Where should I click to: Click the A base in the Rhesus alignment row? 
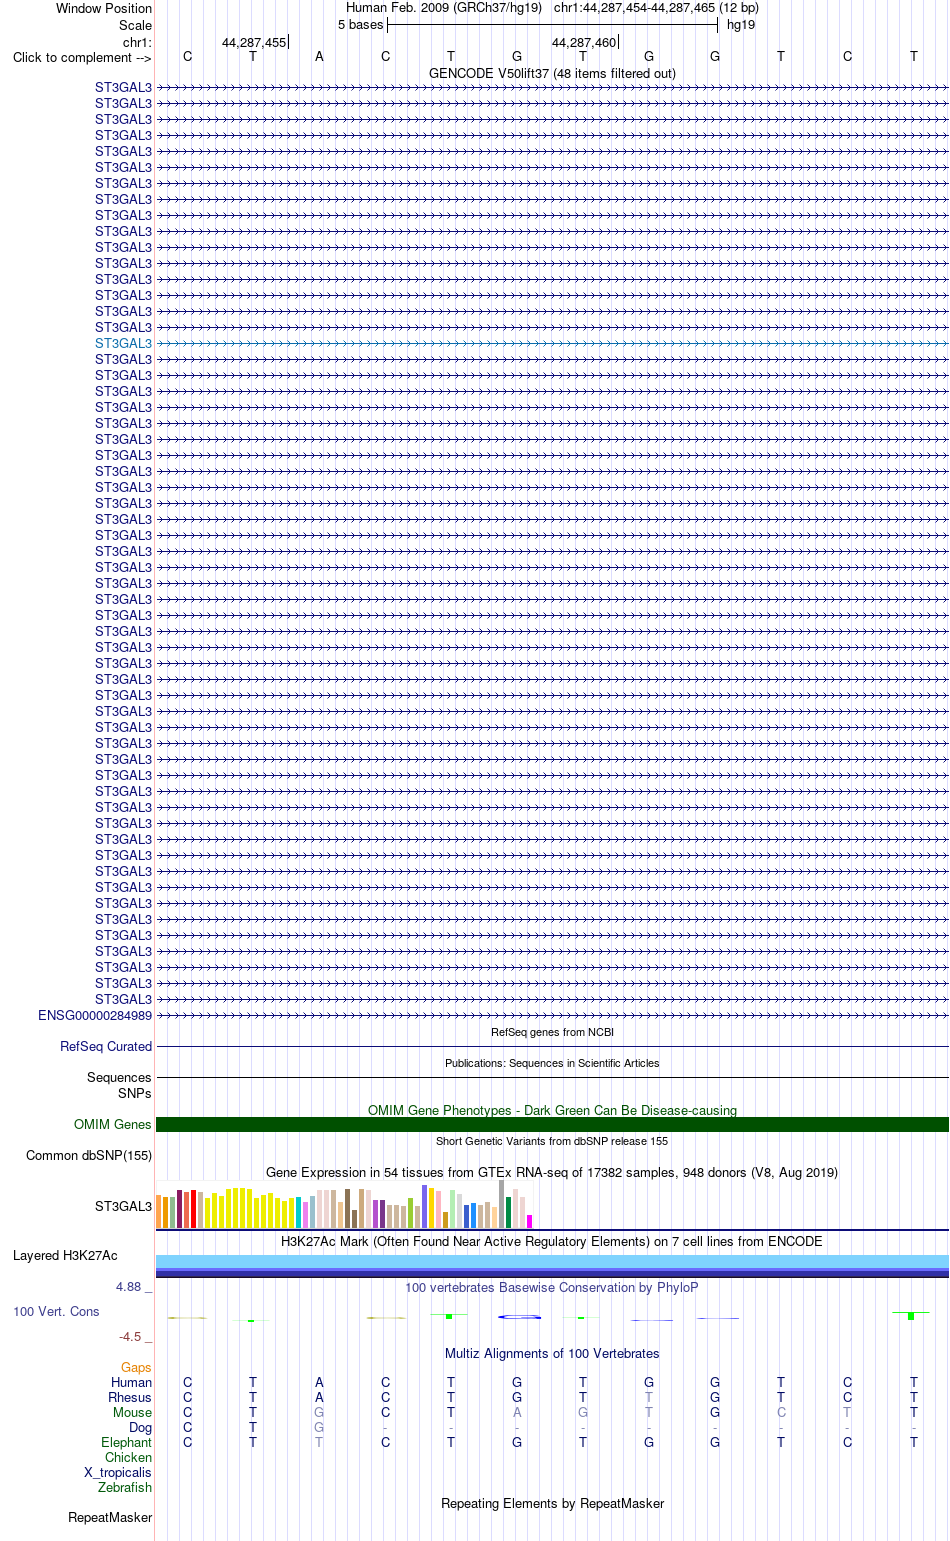(x=319, y=1397)
